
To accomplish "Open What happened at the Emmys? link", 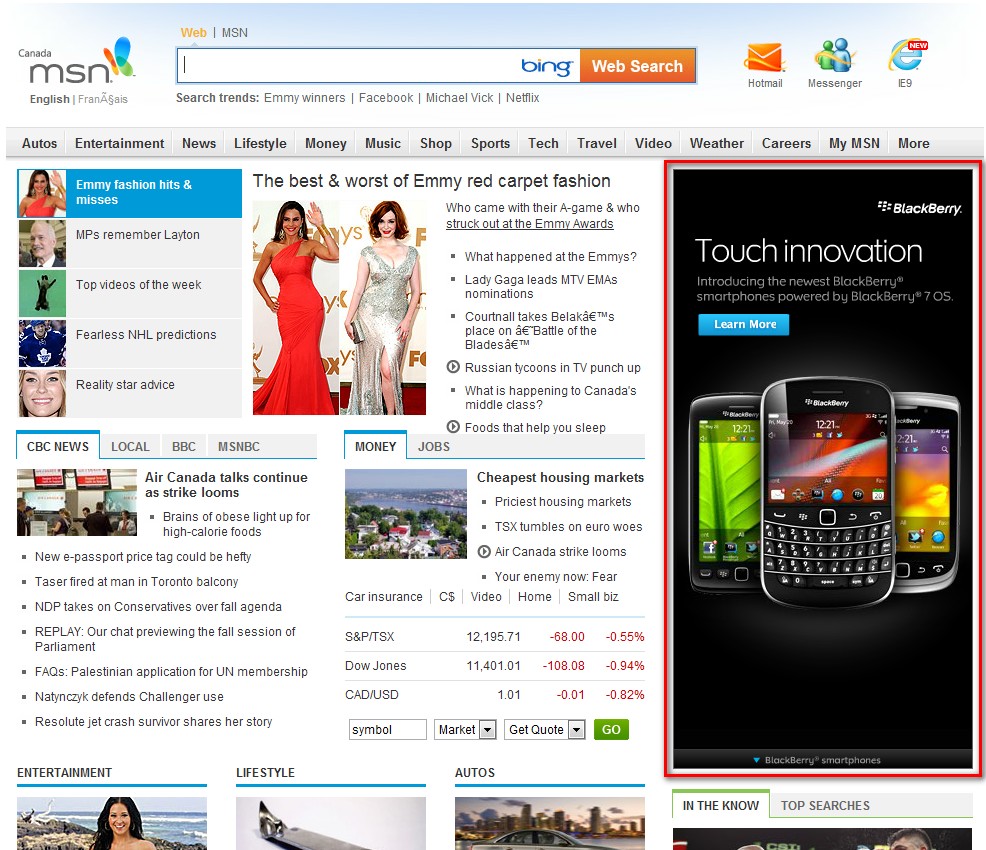I will [550, 257].
